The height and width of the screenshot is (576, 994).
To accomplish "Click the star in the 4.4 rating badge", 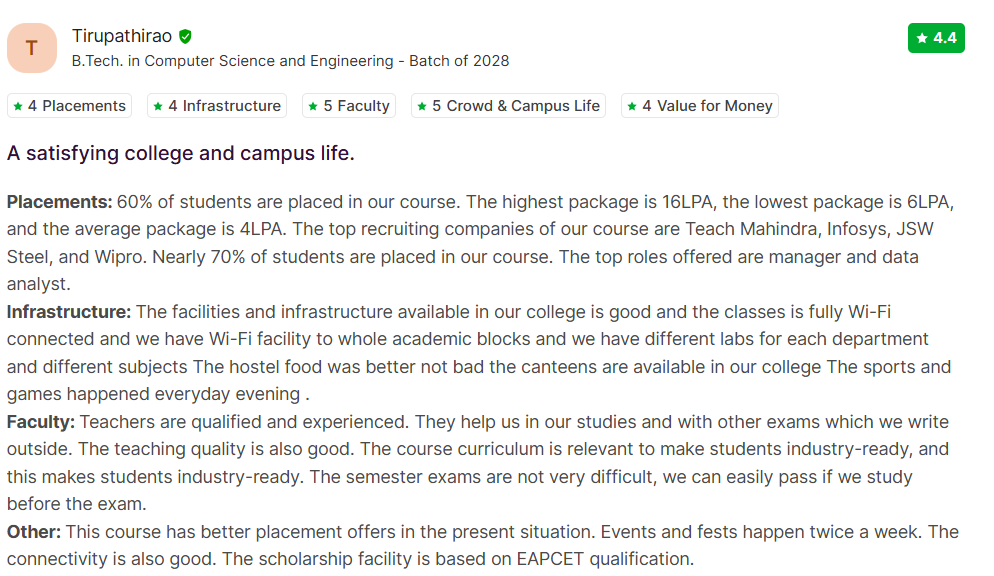I will [922, 38].
